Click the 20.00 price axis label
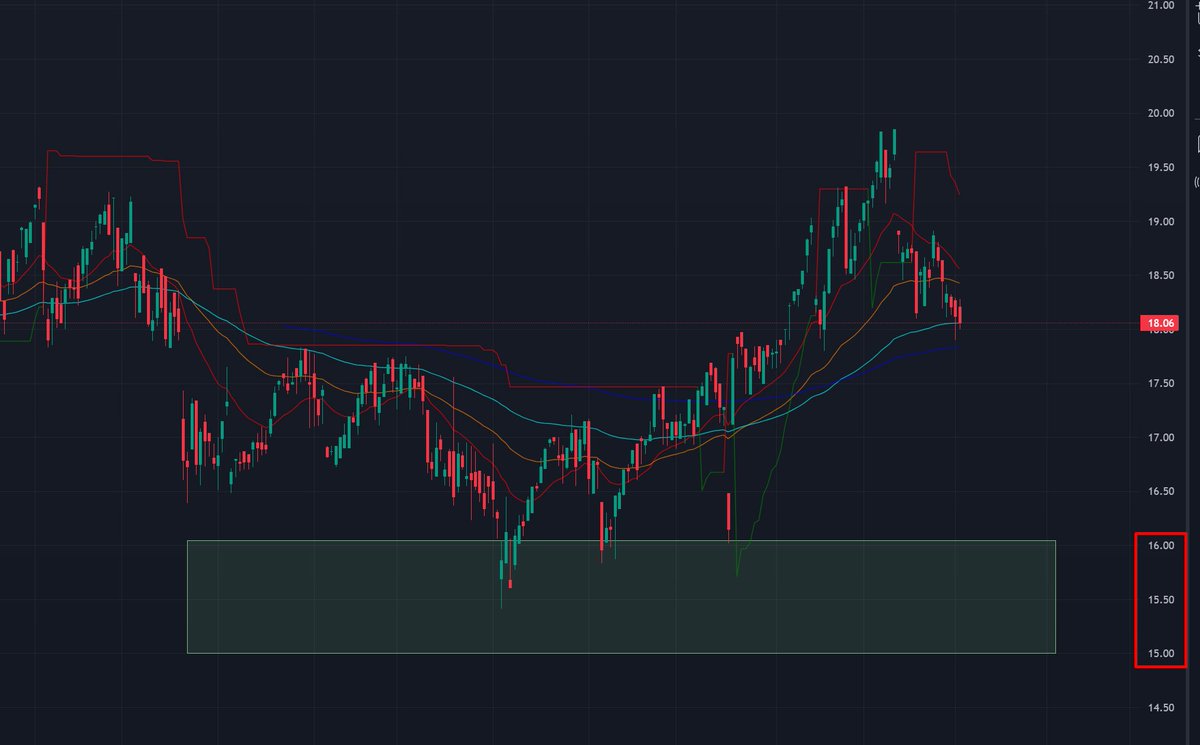The height and width of the screenshot is (745, 1200). pyautogui.click(x=1160, y=114)
